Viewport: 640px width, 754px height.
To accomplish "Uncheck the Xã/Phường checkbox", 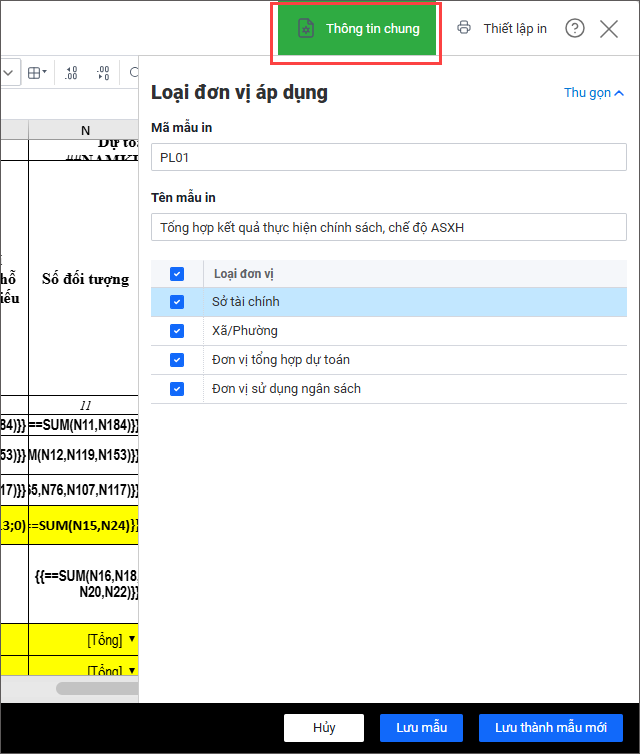I will tap(177, 331).
